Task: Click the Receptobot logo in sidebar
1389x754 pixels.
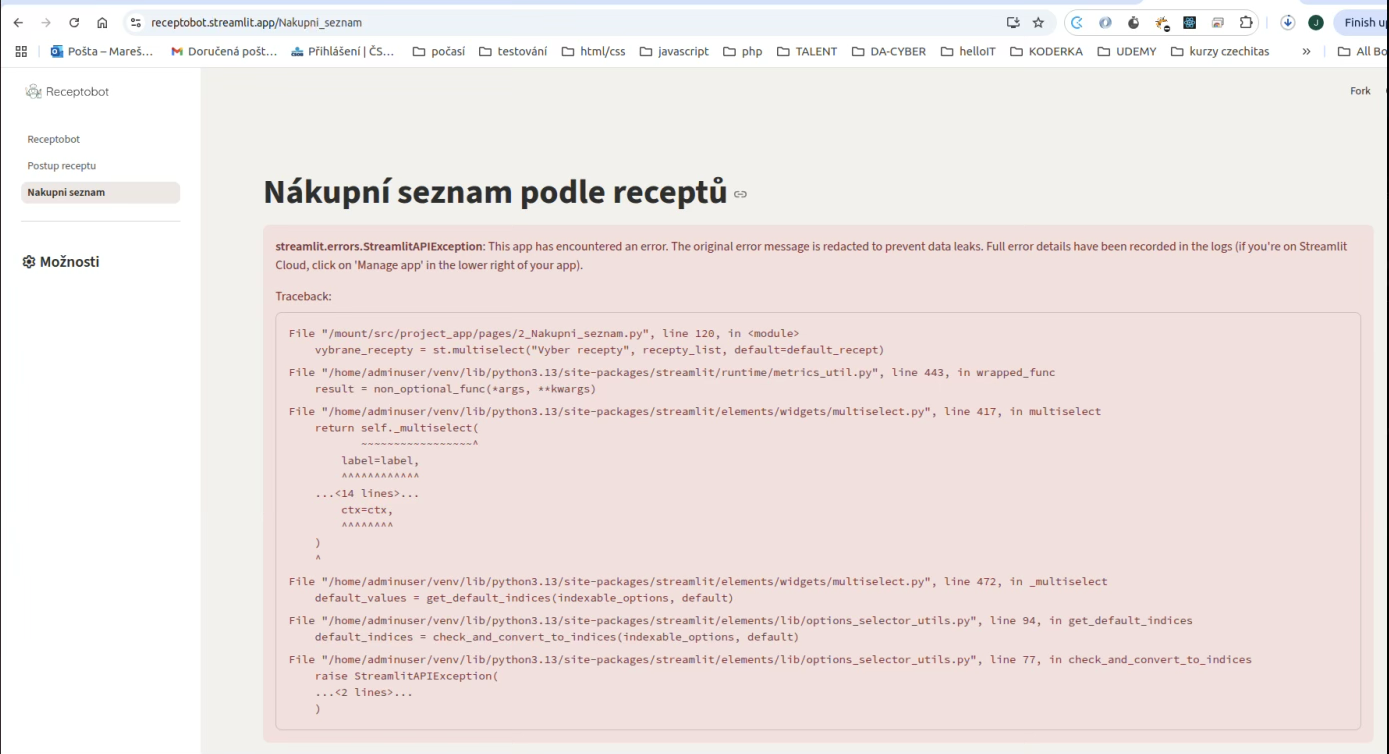Action: [67, 92]
